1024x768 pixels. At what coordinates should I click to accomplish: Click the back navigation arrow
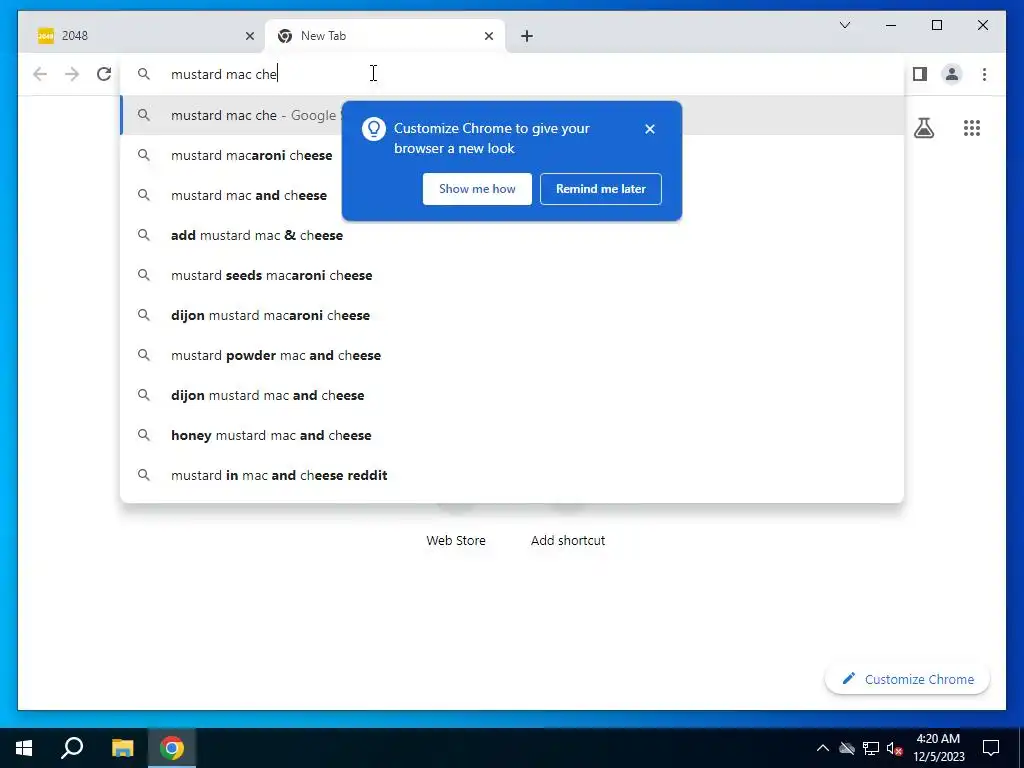40,74
